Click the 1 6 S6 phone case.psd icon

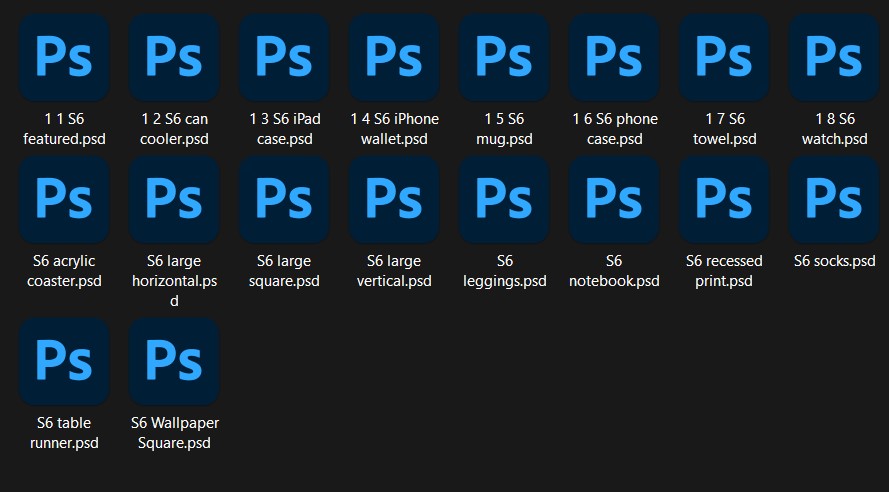[x=614, y=57]
